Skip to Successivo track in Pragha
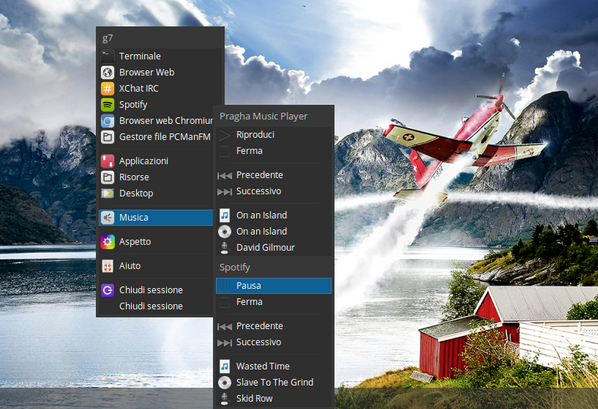 (274, 191)
